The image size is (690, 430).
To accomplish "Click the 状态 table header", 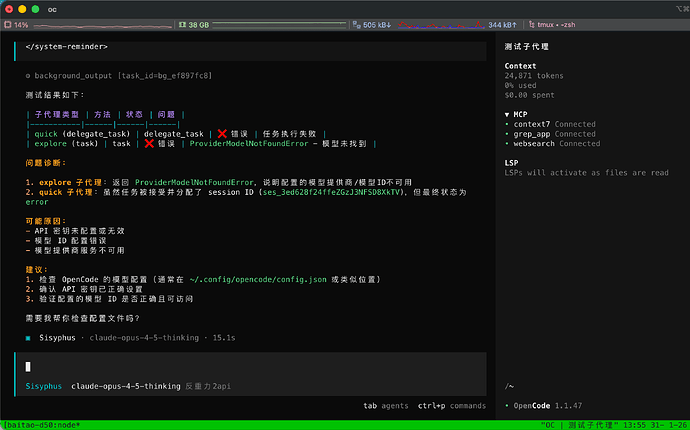I will pyautogui.click(x=134, y=114).
